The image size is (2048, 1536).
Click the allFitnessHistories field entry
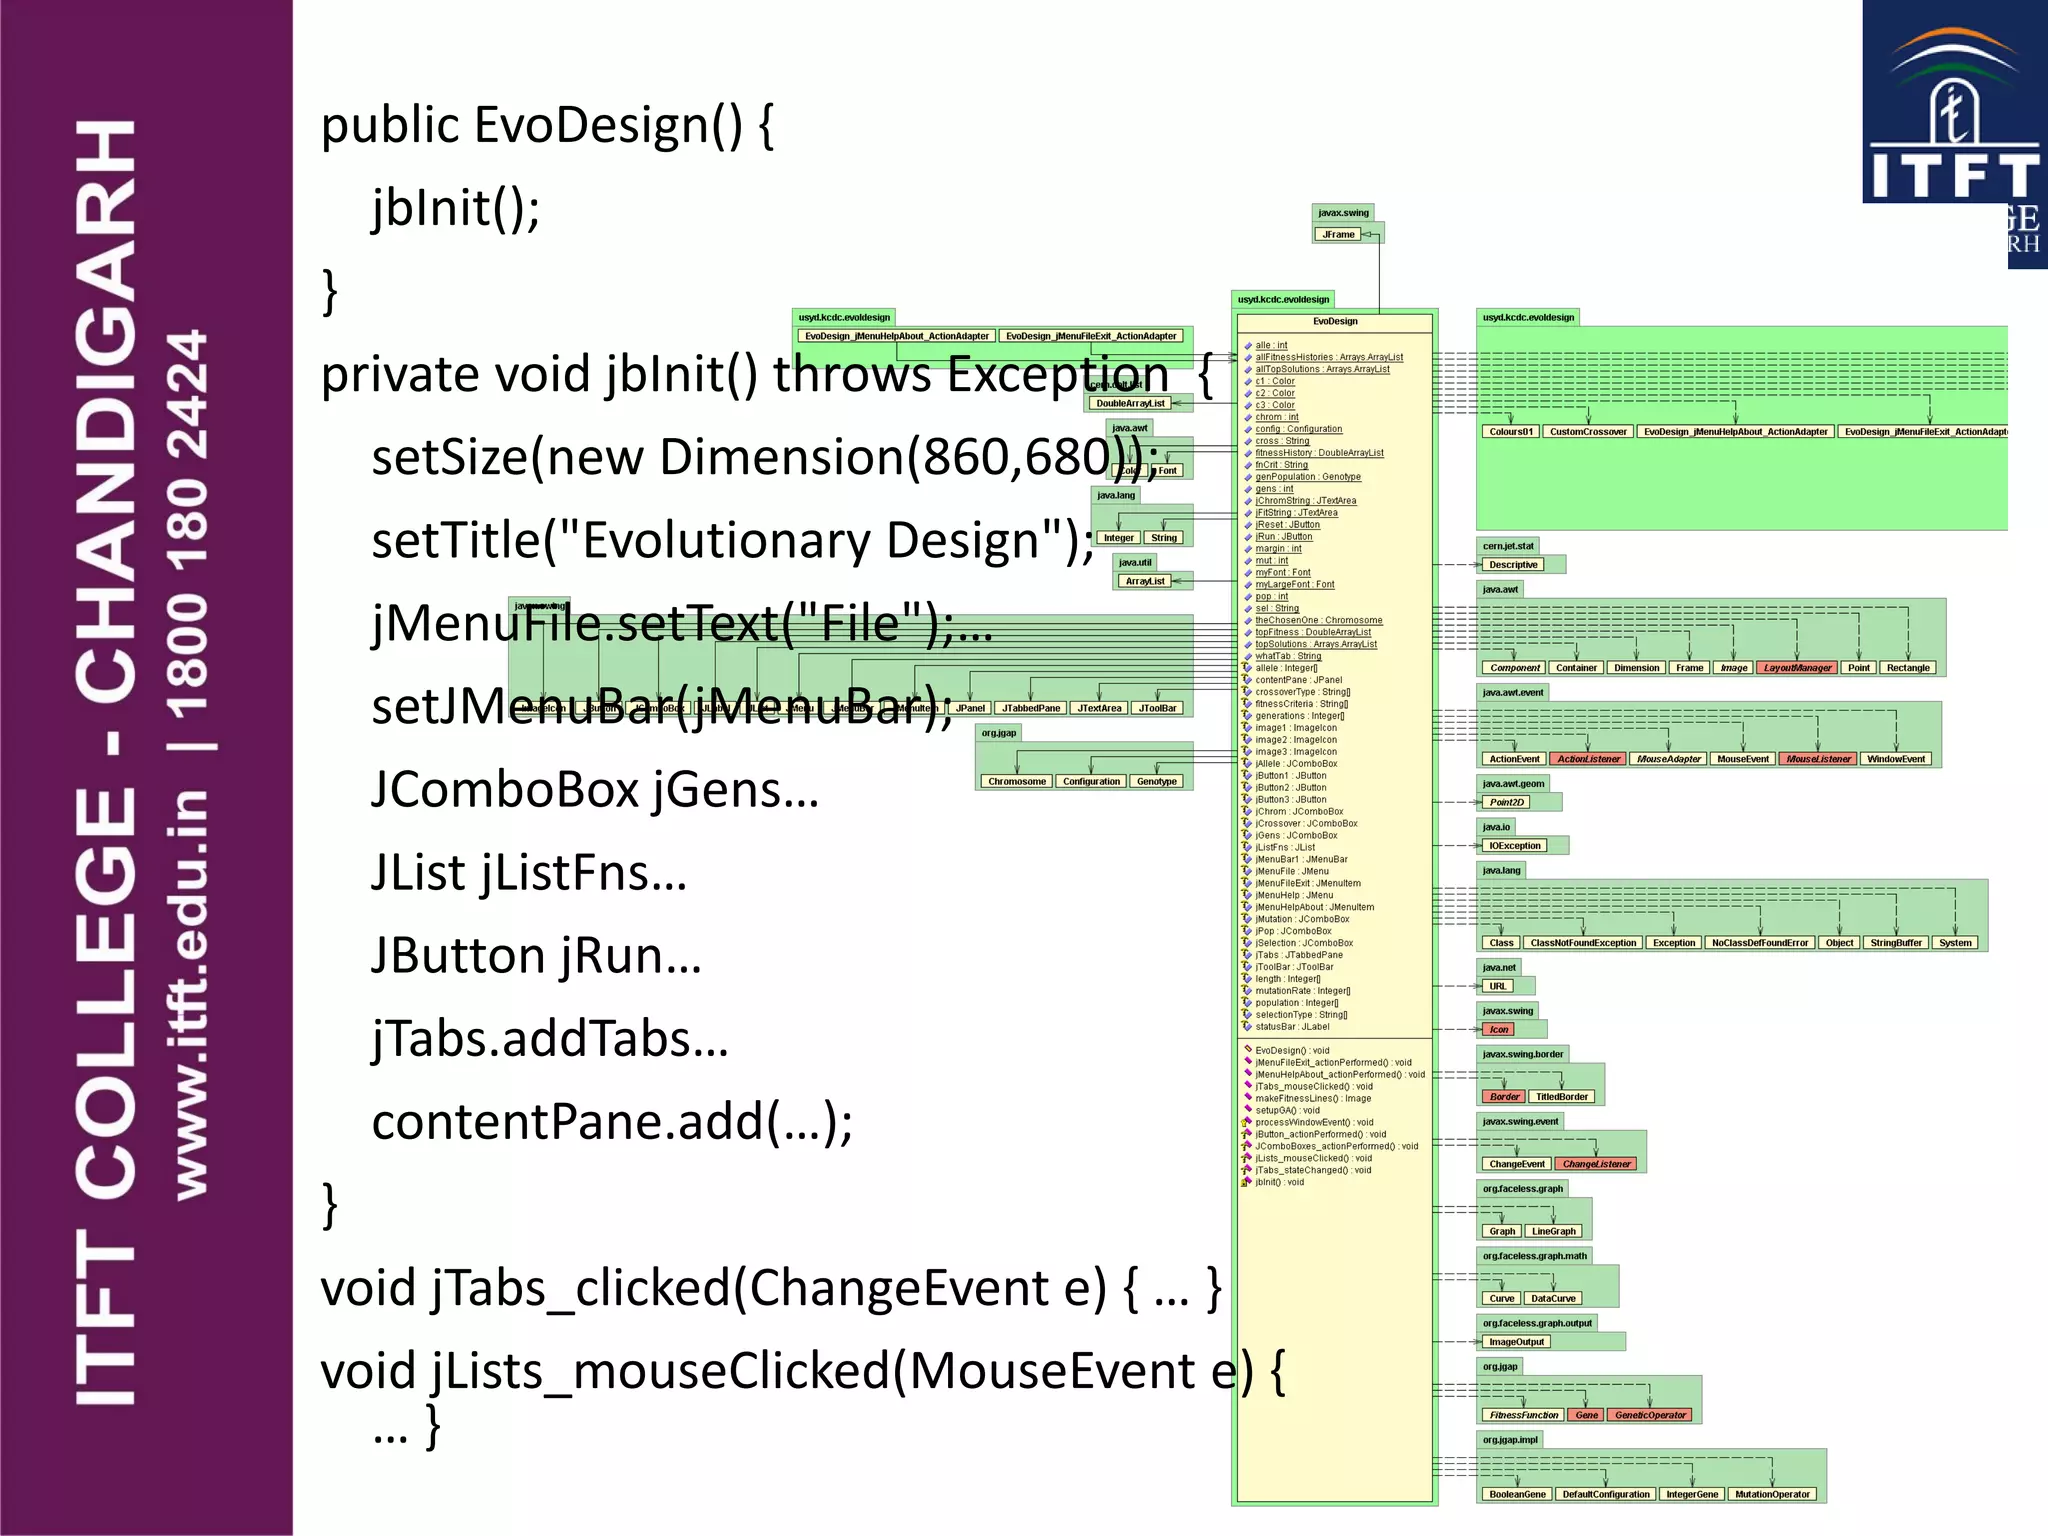tap(1328, 357)
